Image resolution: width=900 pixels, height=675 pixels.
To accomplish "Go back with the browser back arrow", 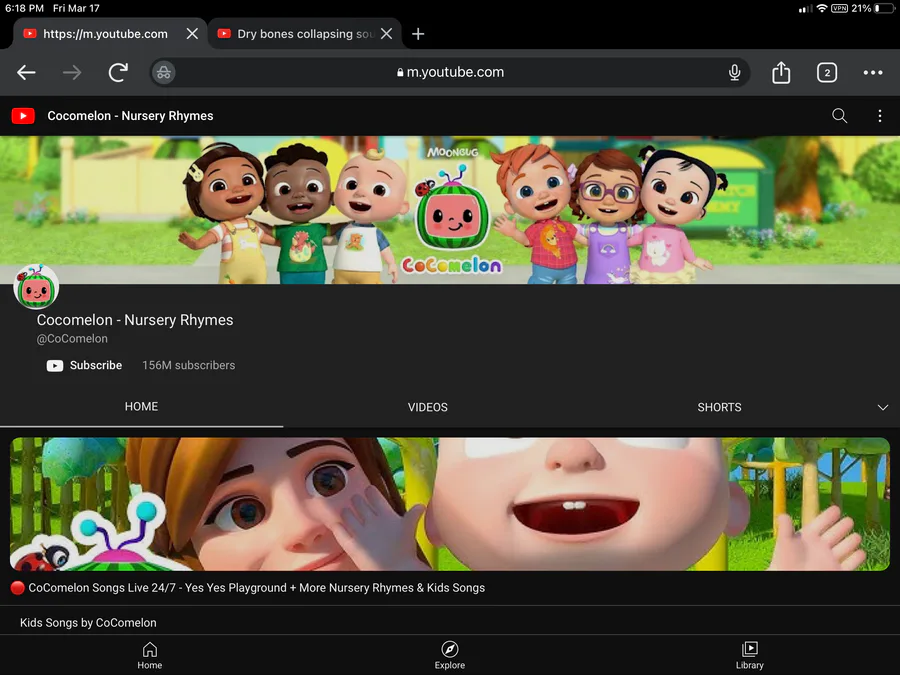I will point(26,72).
